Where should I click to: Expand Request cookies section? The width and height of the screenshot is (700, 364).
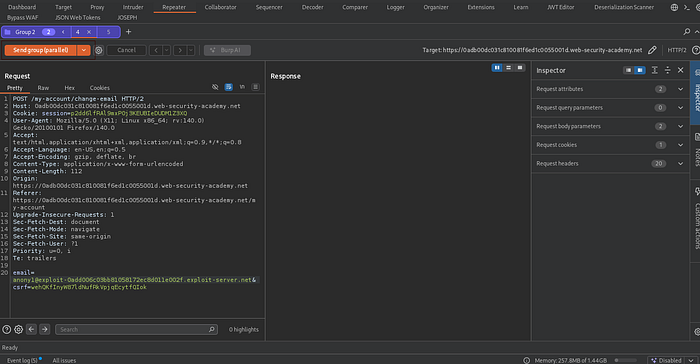click(610, 145)
